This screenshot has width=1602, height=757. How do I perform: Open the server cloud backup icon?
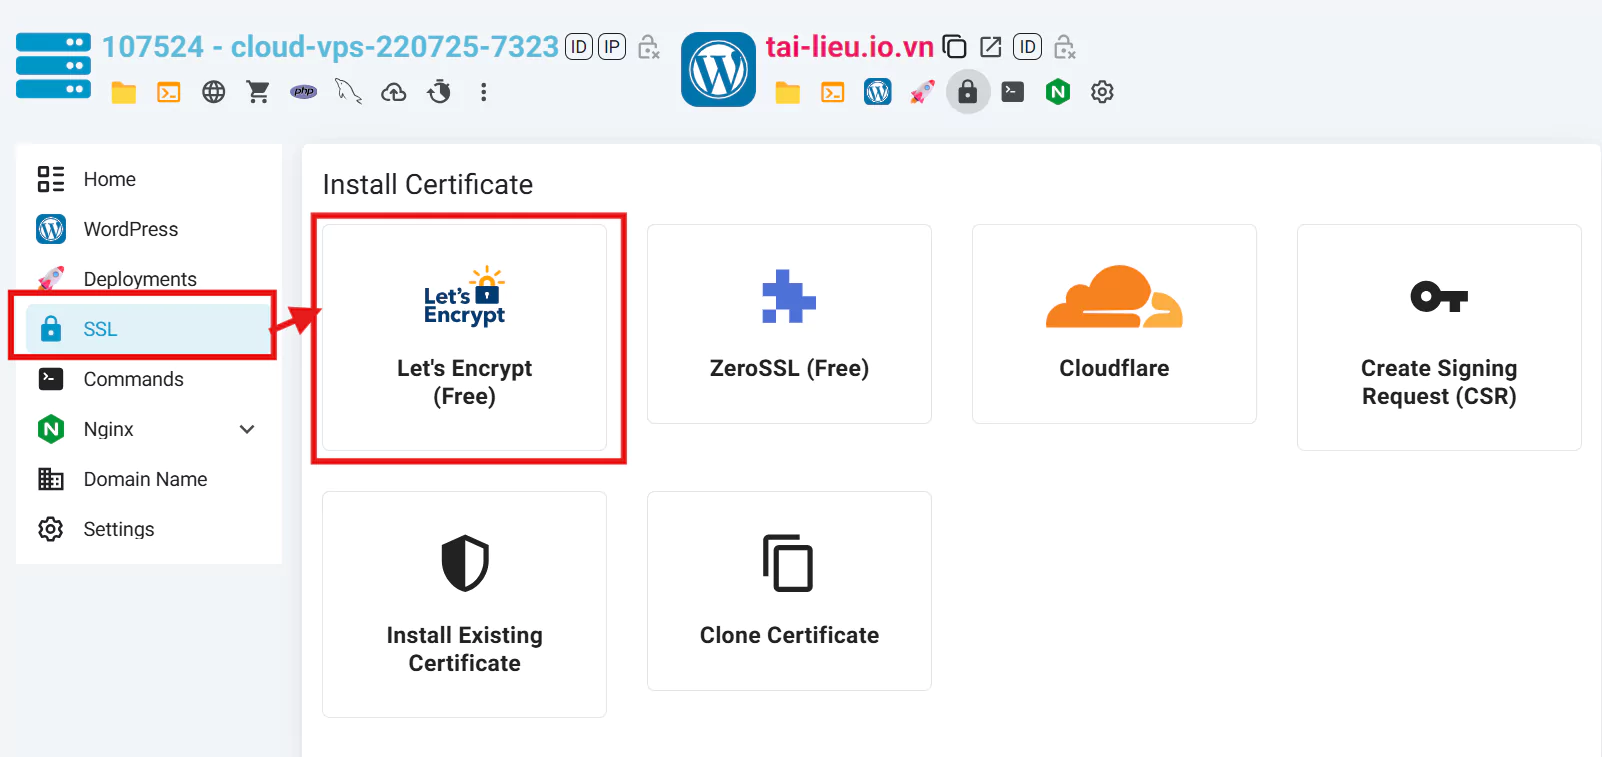pos(394,92)
